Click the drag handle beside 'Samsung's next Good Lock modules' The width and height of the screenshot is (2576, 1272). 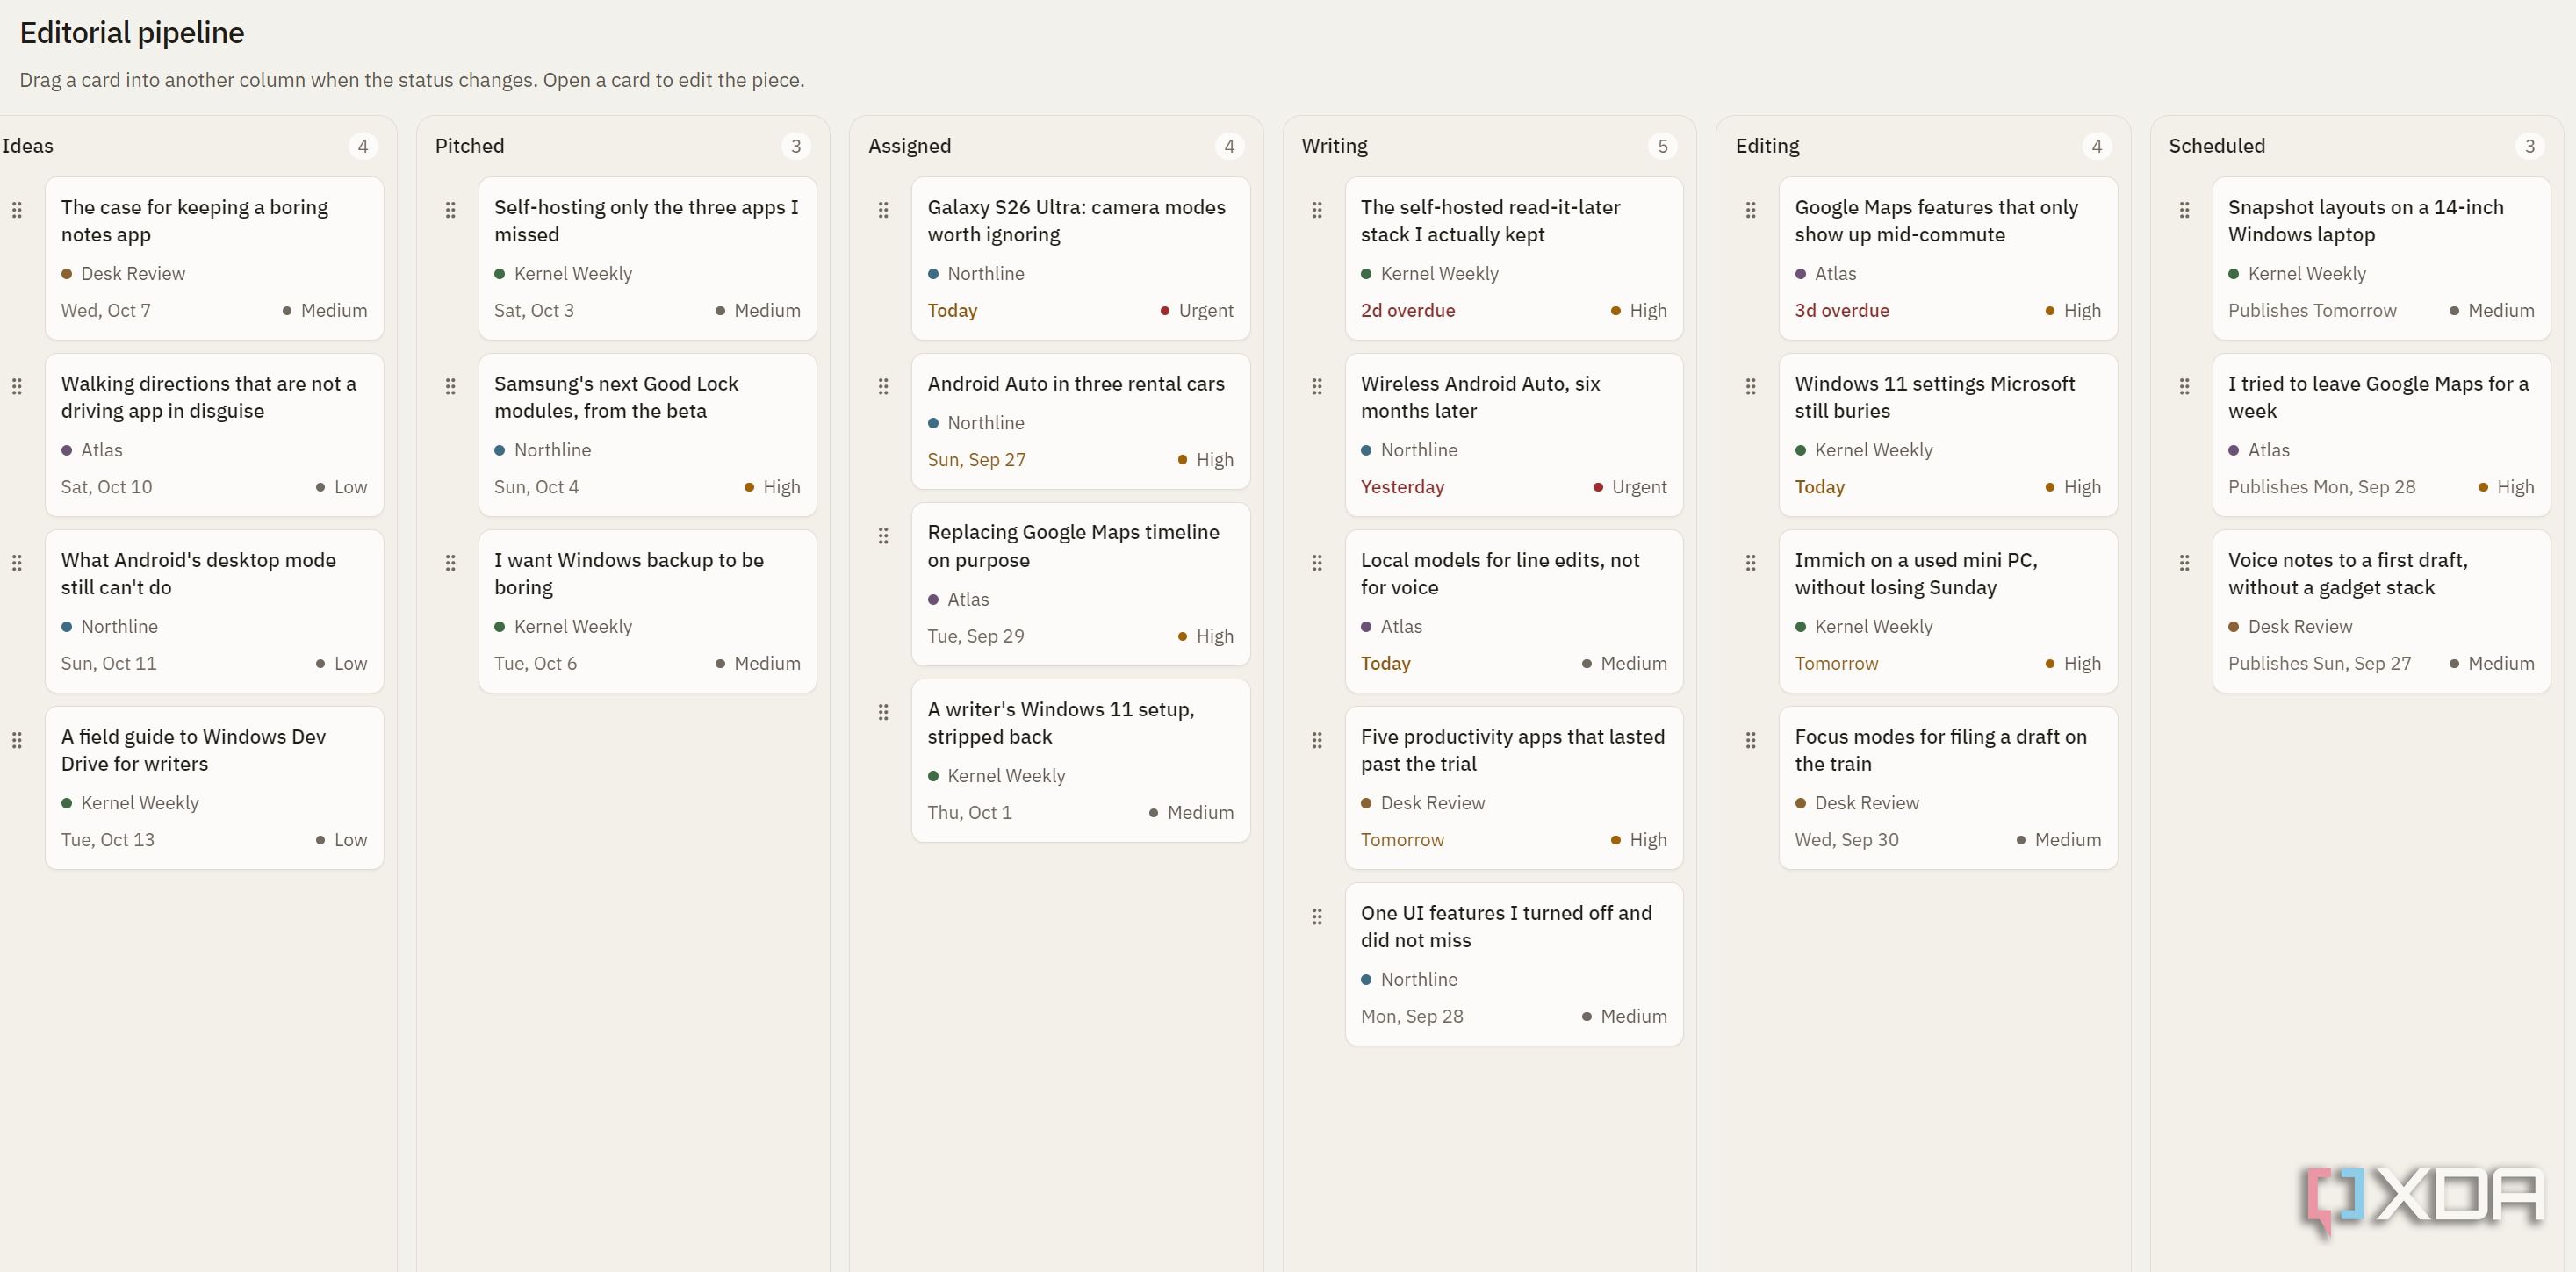click(450, 386)
